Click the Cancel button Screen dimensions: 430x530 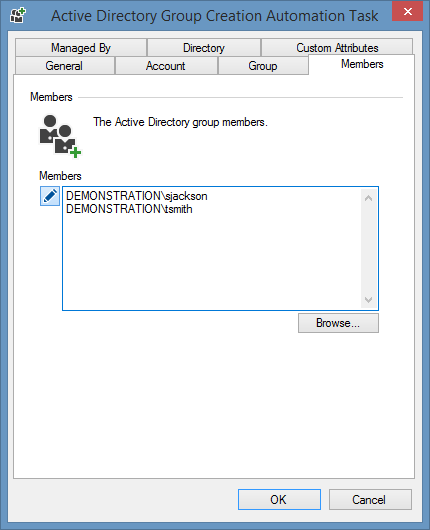click(x=370, y=499)
